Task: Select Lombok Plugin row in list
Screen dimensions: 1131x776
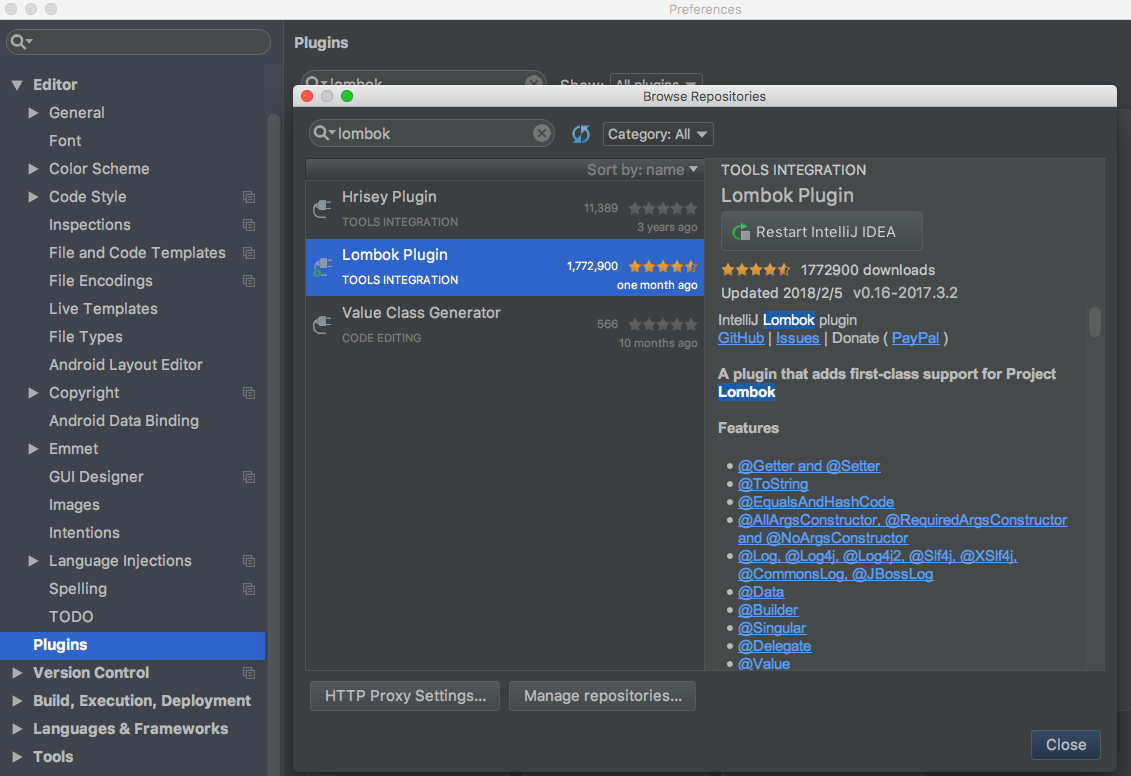Action: tap(504, 268)
